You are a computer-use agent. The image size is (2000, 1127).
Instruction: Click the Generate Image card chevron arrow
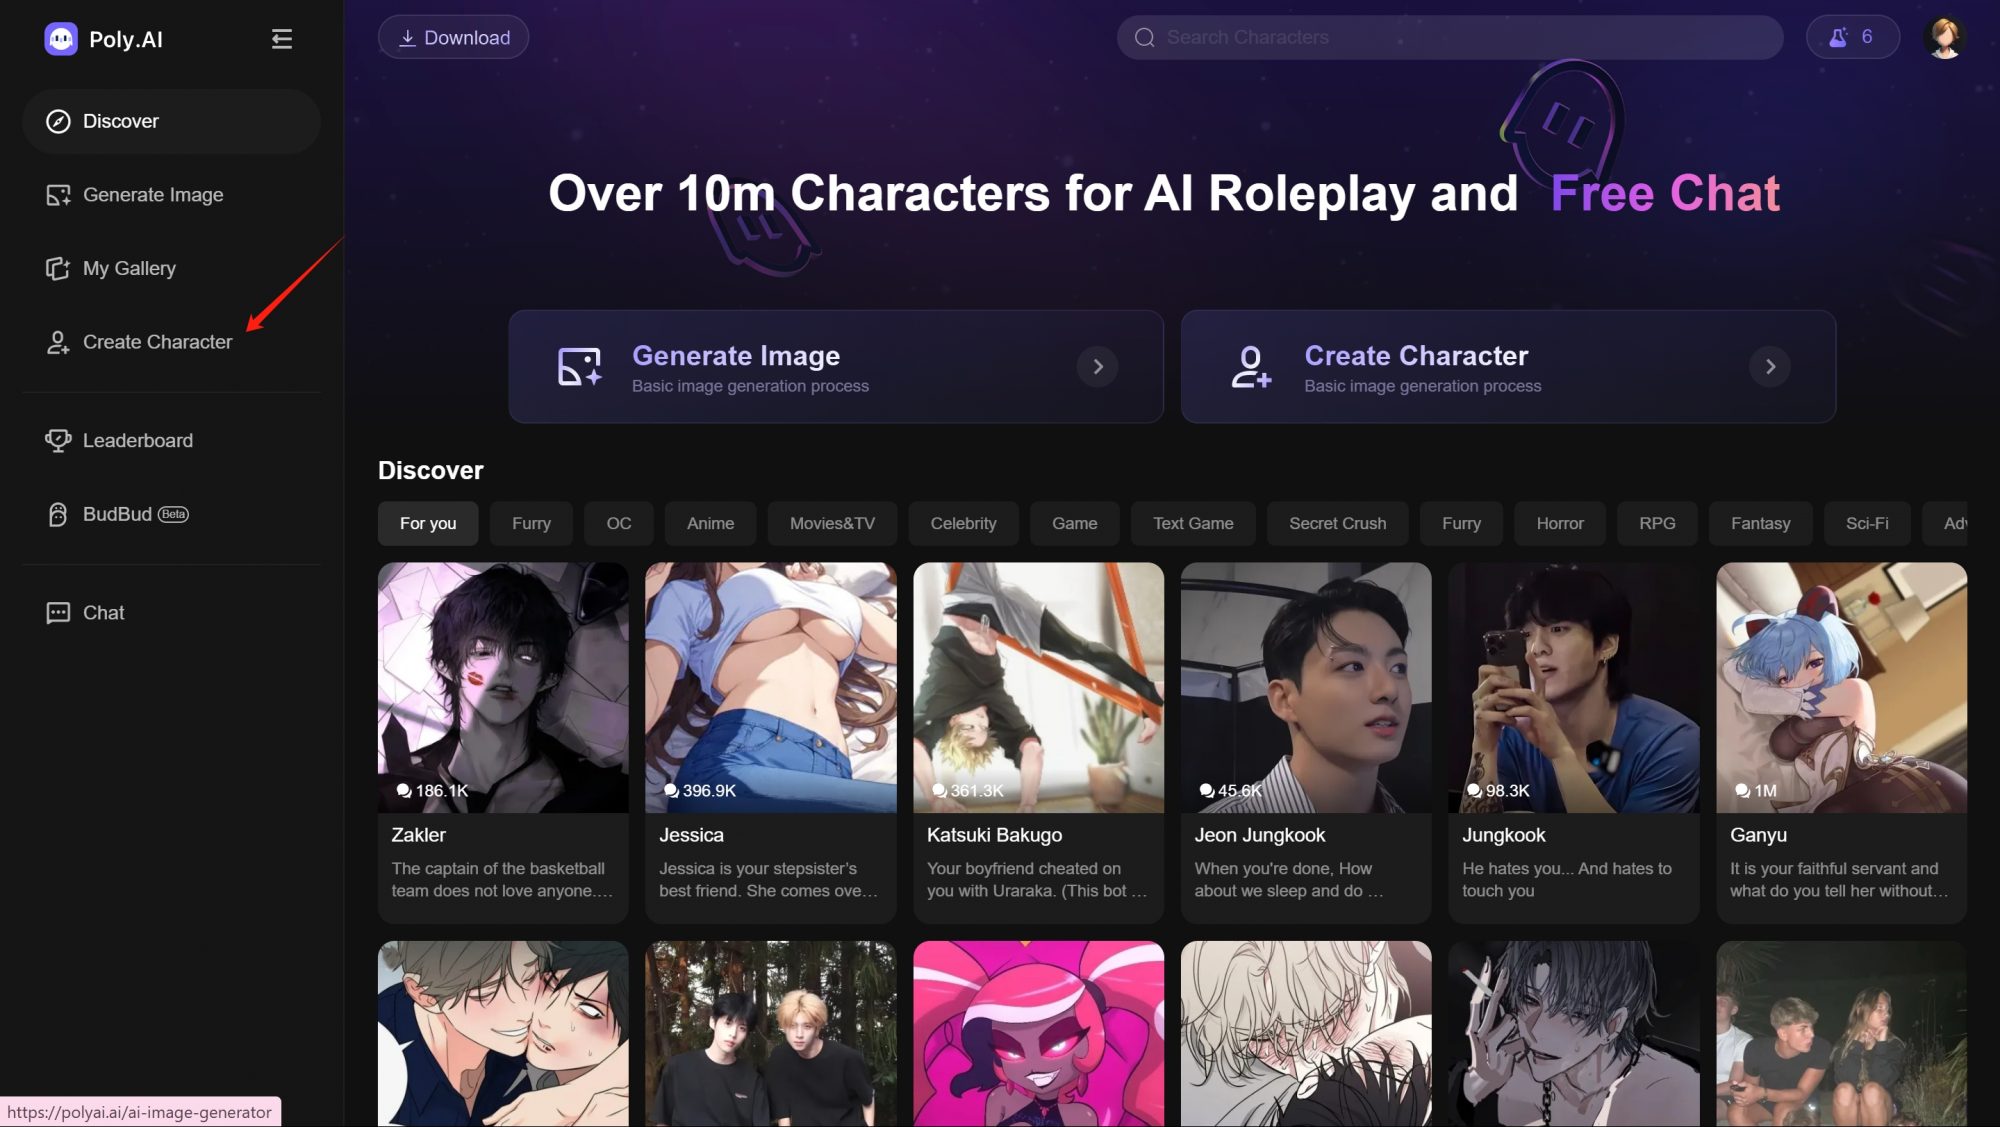click(x=1097, y=367)
